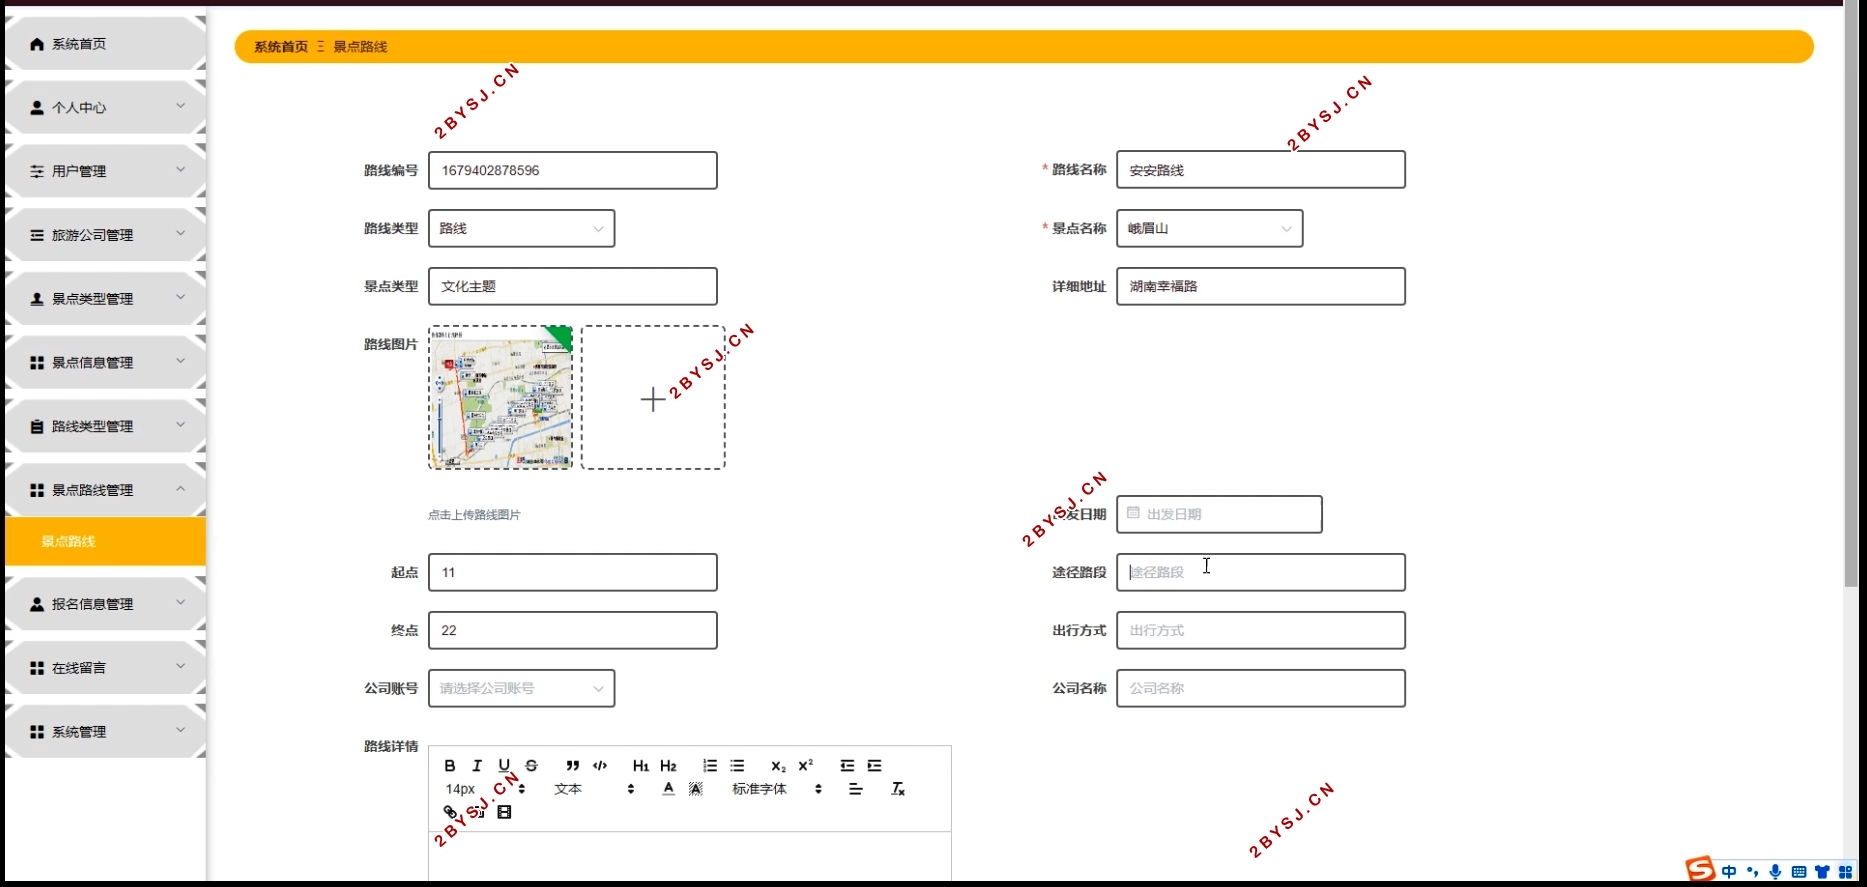Expand the 系统管理 sidebar menu

tap(105, 732)
